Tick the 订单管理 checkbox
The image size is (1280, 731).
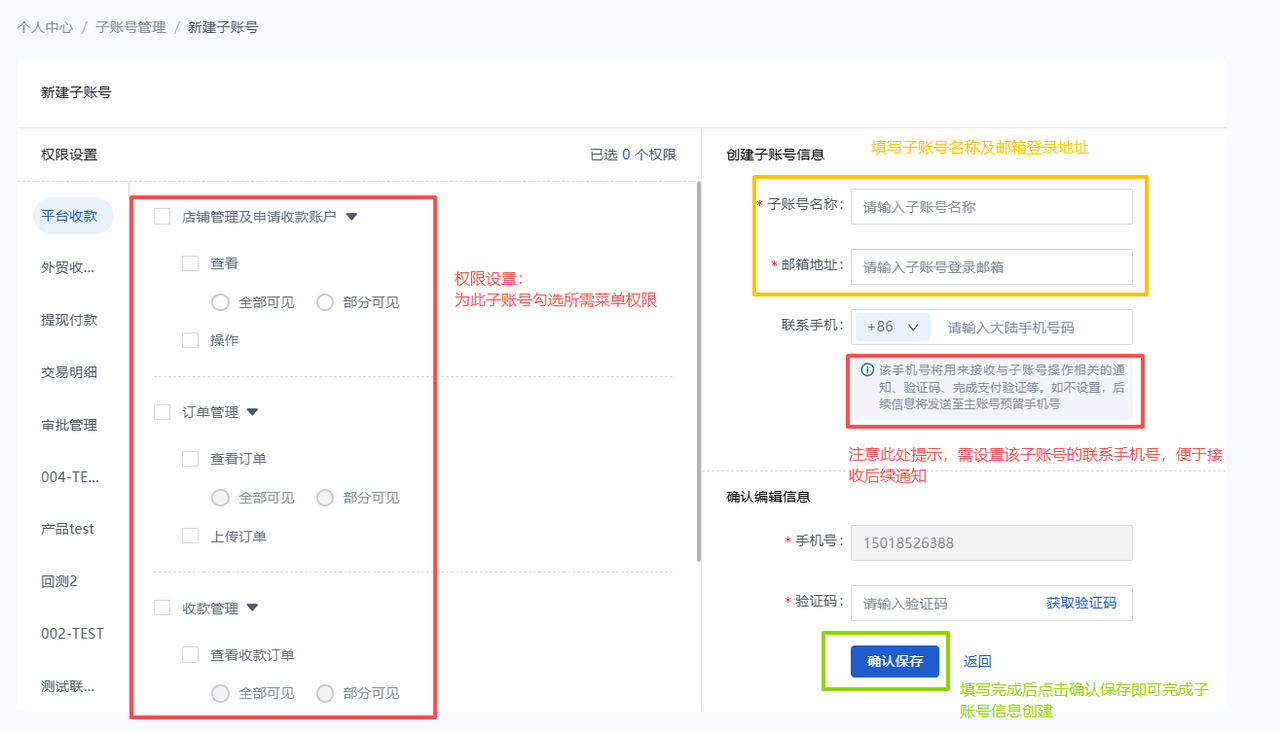tap(162, 411)
